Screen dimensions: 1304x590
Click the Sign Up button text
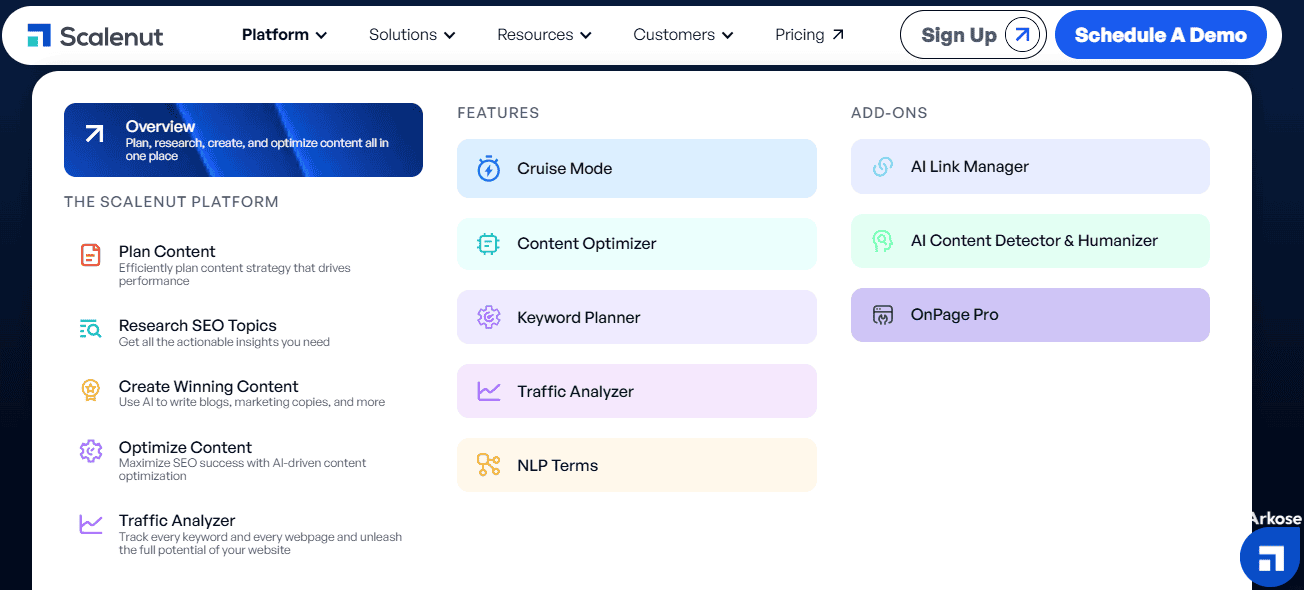click(959, 35)
